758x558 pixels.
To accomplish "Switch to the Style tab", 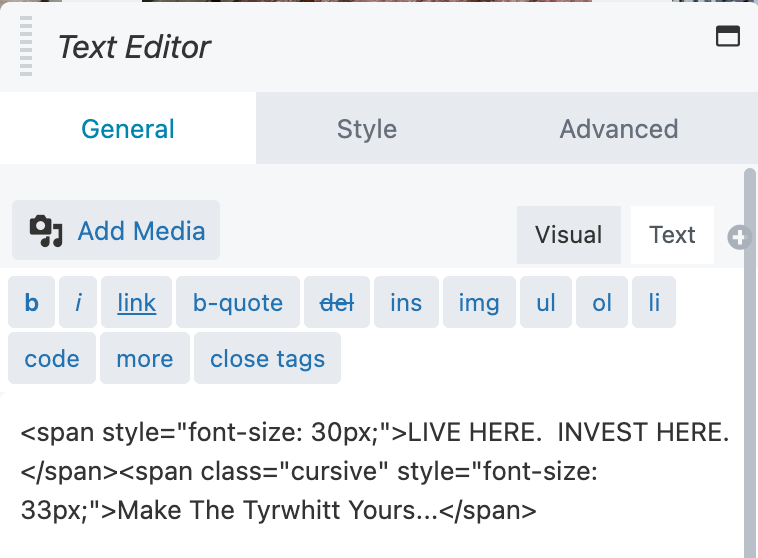I will pyautogui.click(x=367, y=129).
